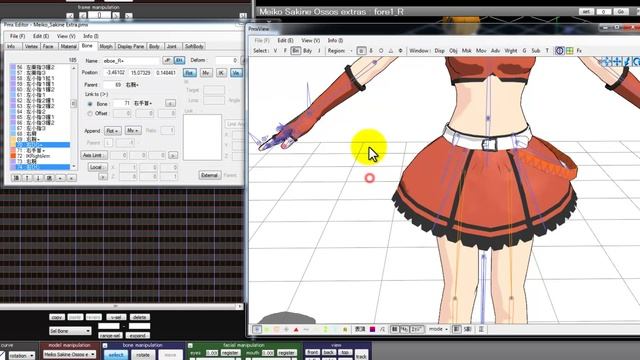Click the bone list scrollbar thumb
Viewport: 640px width, 360px height.
74,104
